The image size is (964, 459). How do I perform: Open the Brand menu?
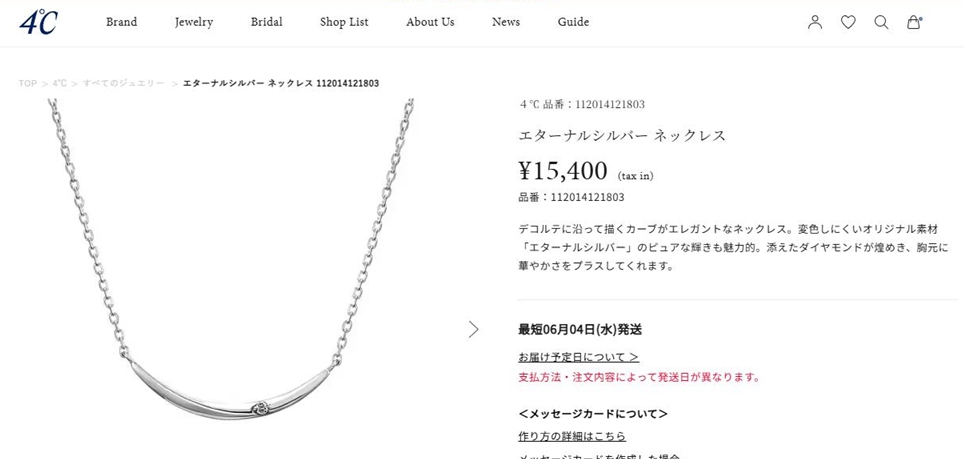tap(122, 22)
